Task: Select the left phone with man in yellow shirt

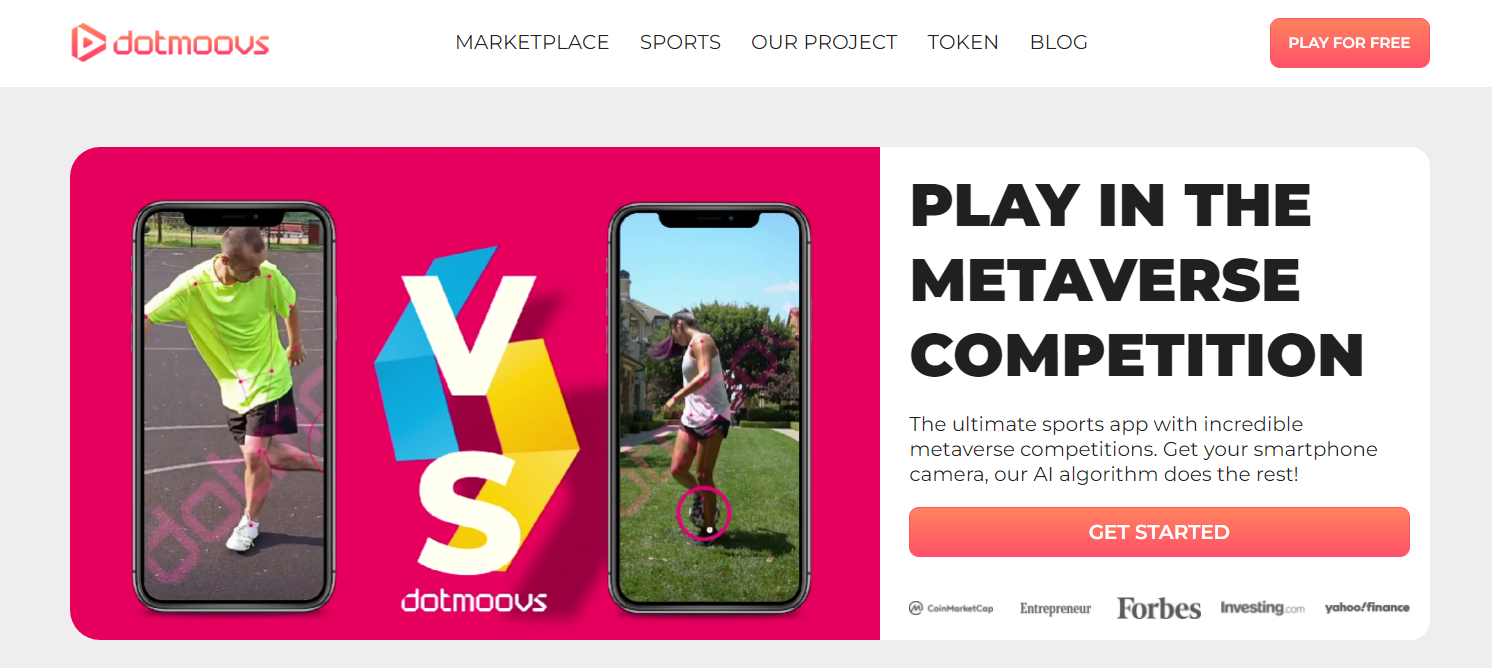Action: click(235, 406)
